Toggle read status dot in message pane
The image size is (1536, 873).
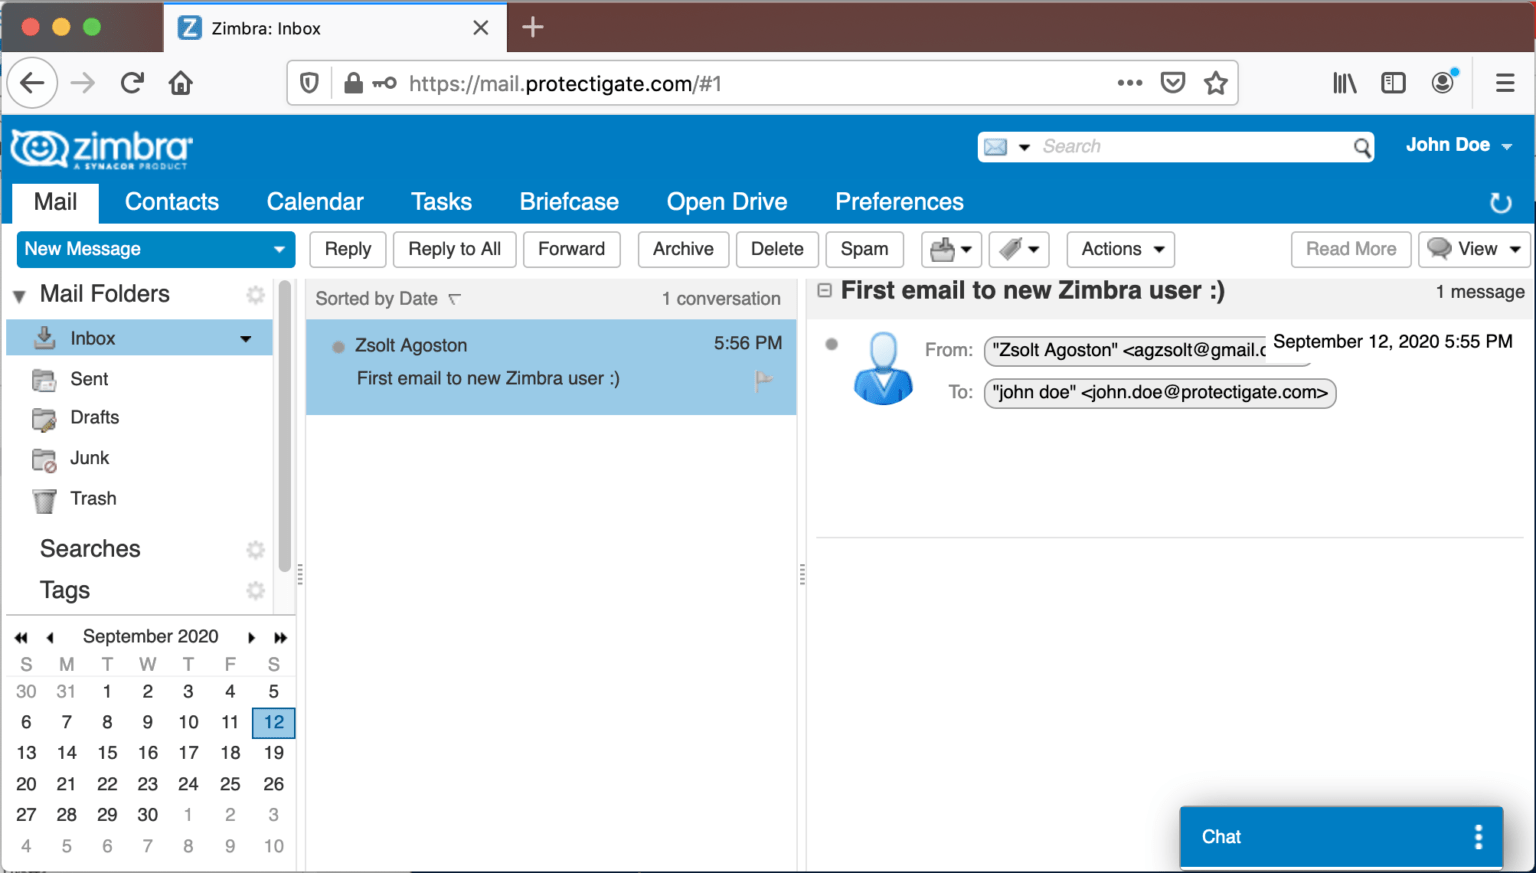(831, 344)
